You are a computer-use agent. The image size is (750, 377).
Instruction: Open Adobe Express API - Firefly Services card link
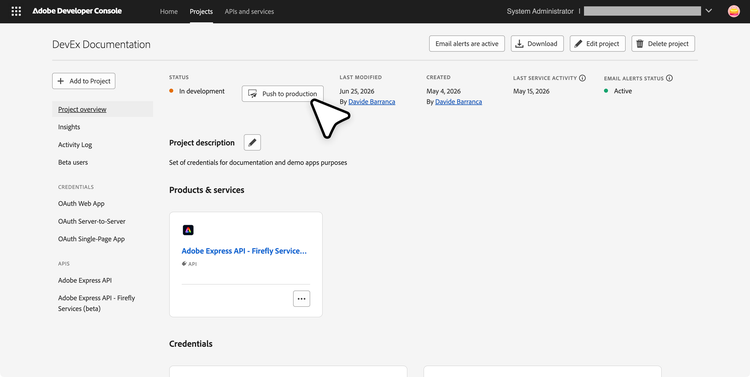point(244,251)
